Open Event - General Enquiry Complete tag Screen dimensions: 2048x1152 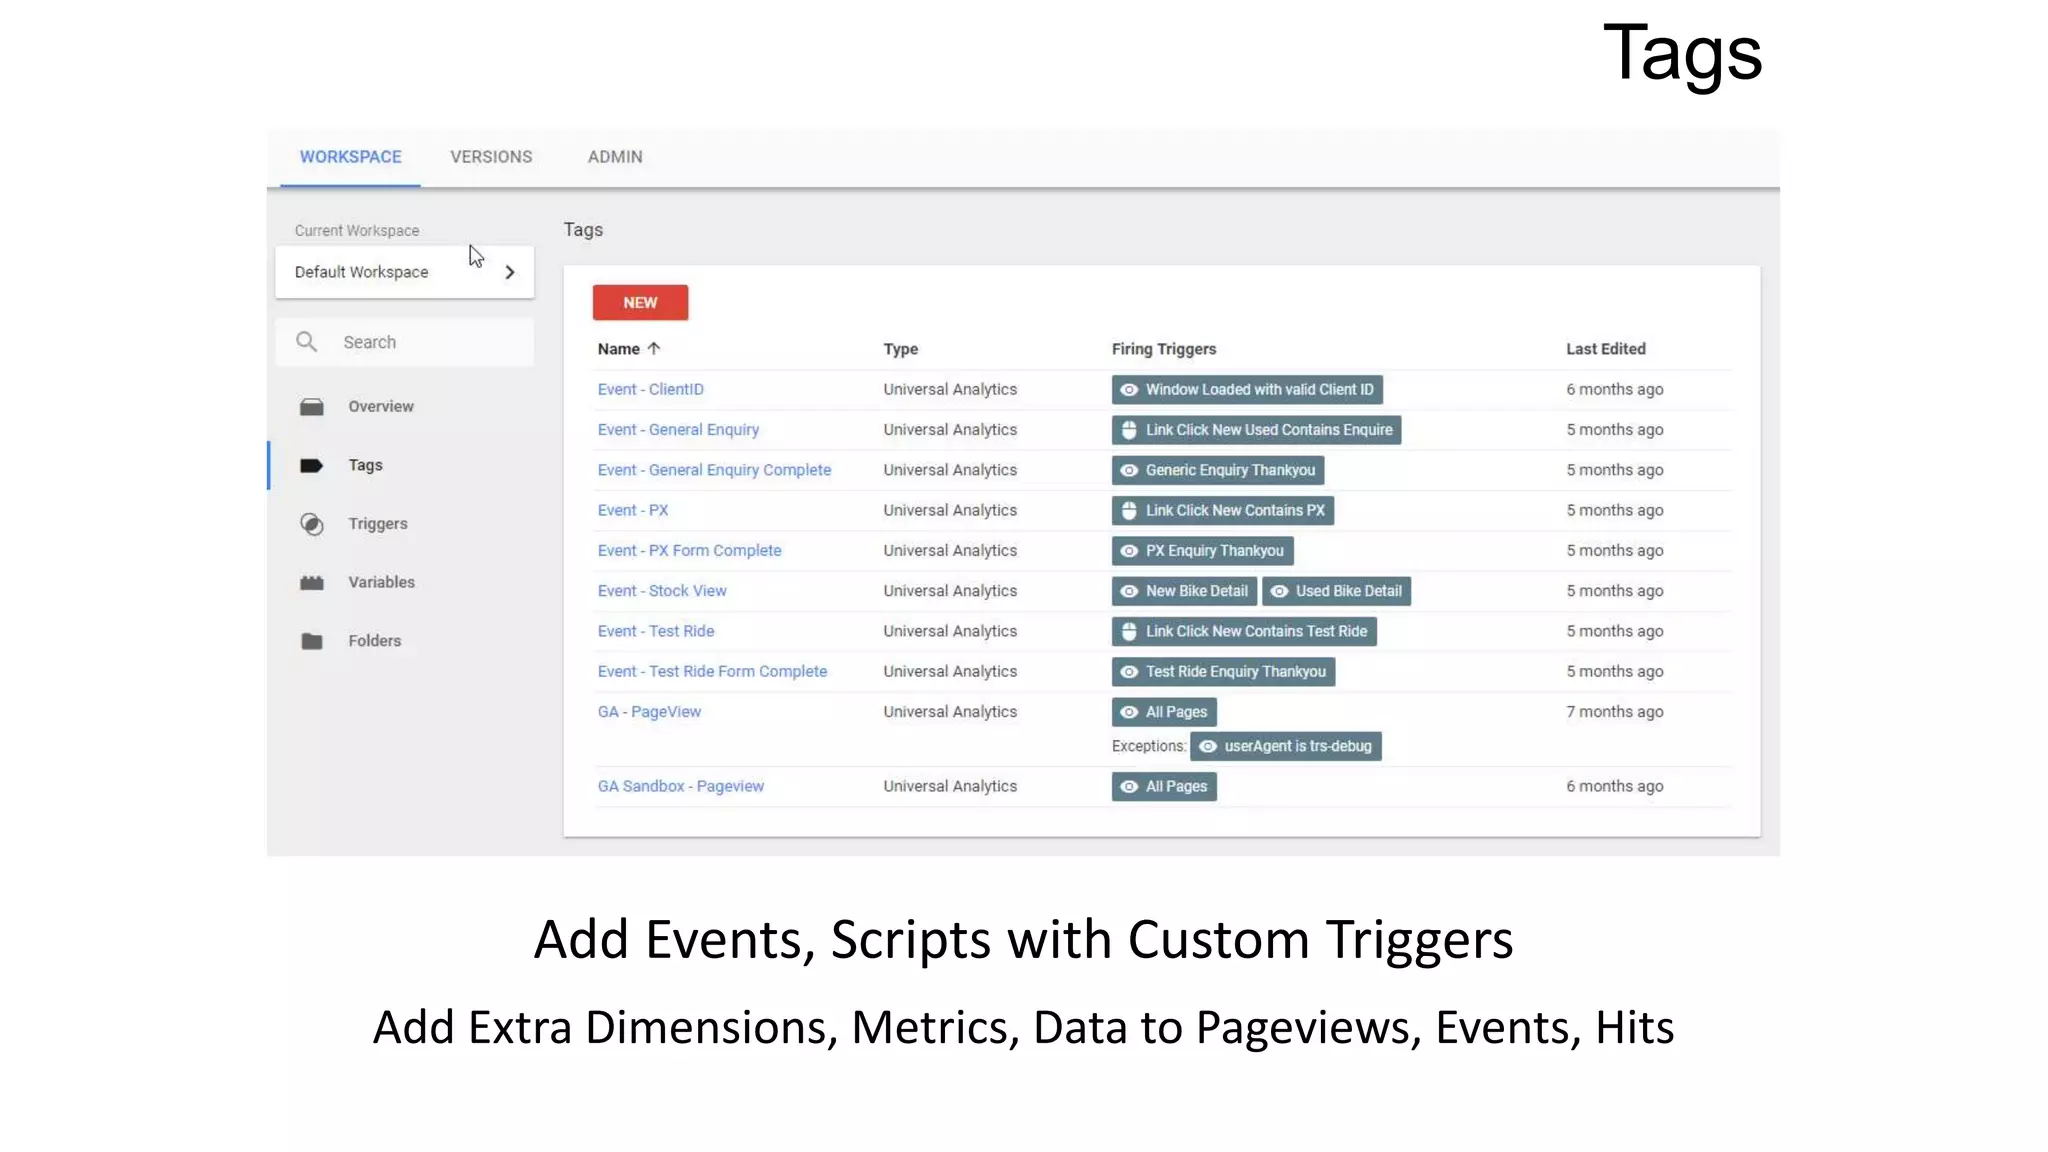point(714,470)
